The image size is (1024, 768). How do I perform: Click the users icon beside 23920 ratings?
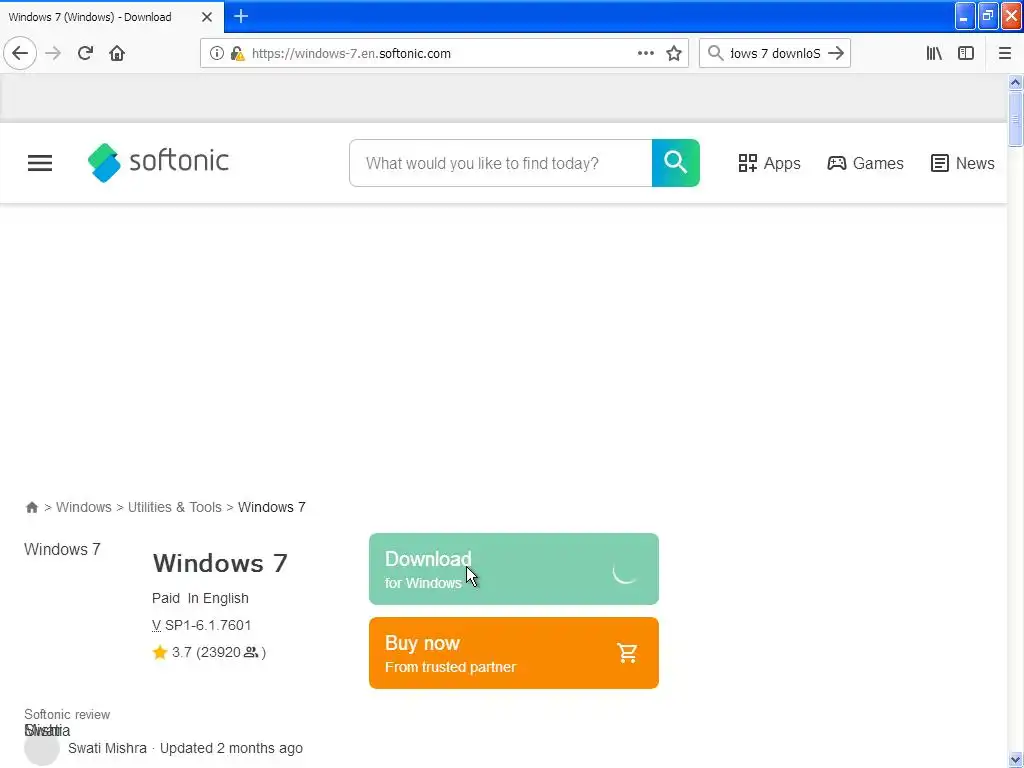[251, 652]
